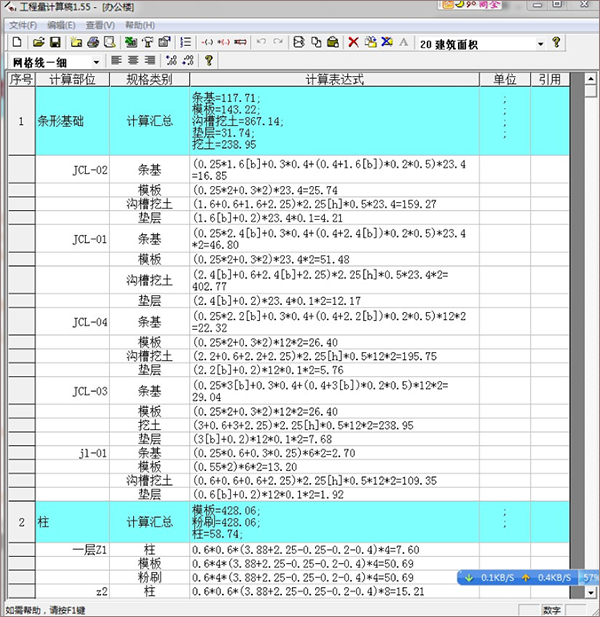The height and width of the screenshot is (617, 600).
Task: Open the 帮助(H) menu
Action: pos(140,25)
